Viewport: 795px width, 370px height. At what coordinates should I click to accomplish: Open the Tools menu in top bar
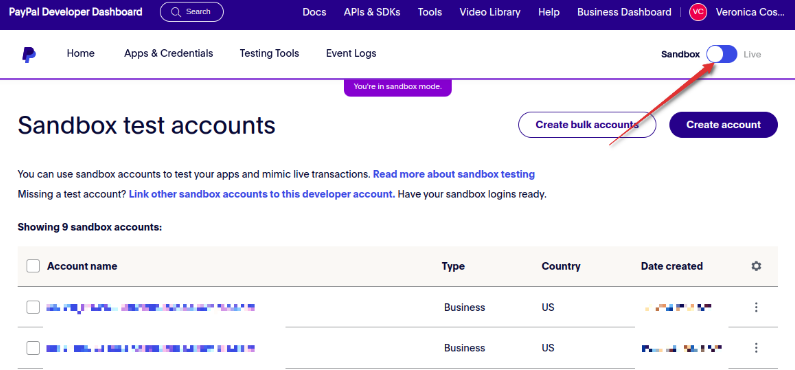click(x=430, y=12)
